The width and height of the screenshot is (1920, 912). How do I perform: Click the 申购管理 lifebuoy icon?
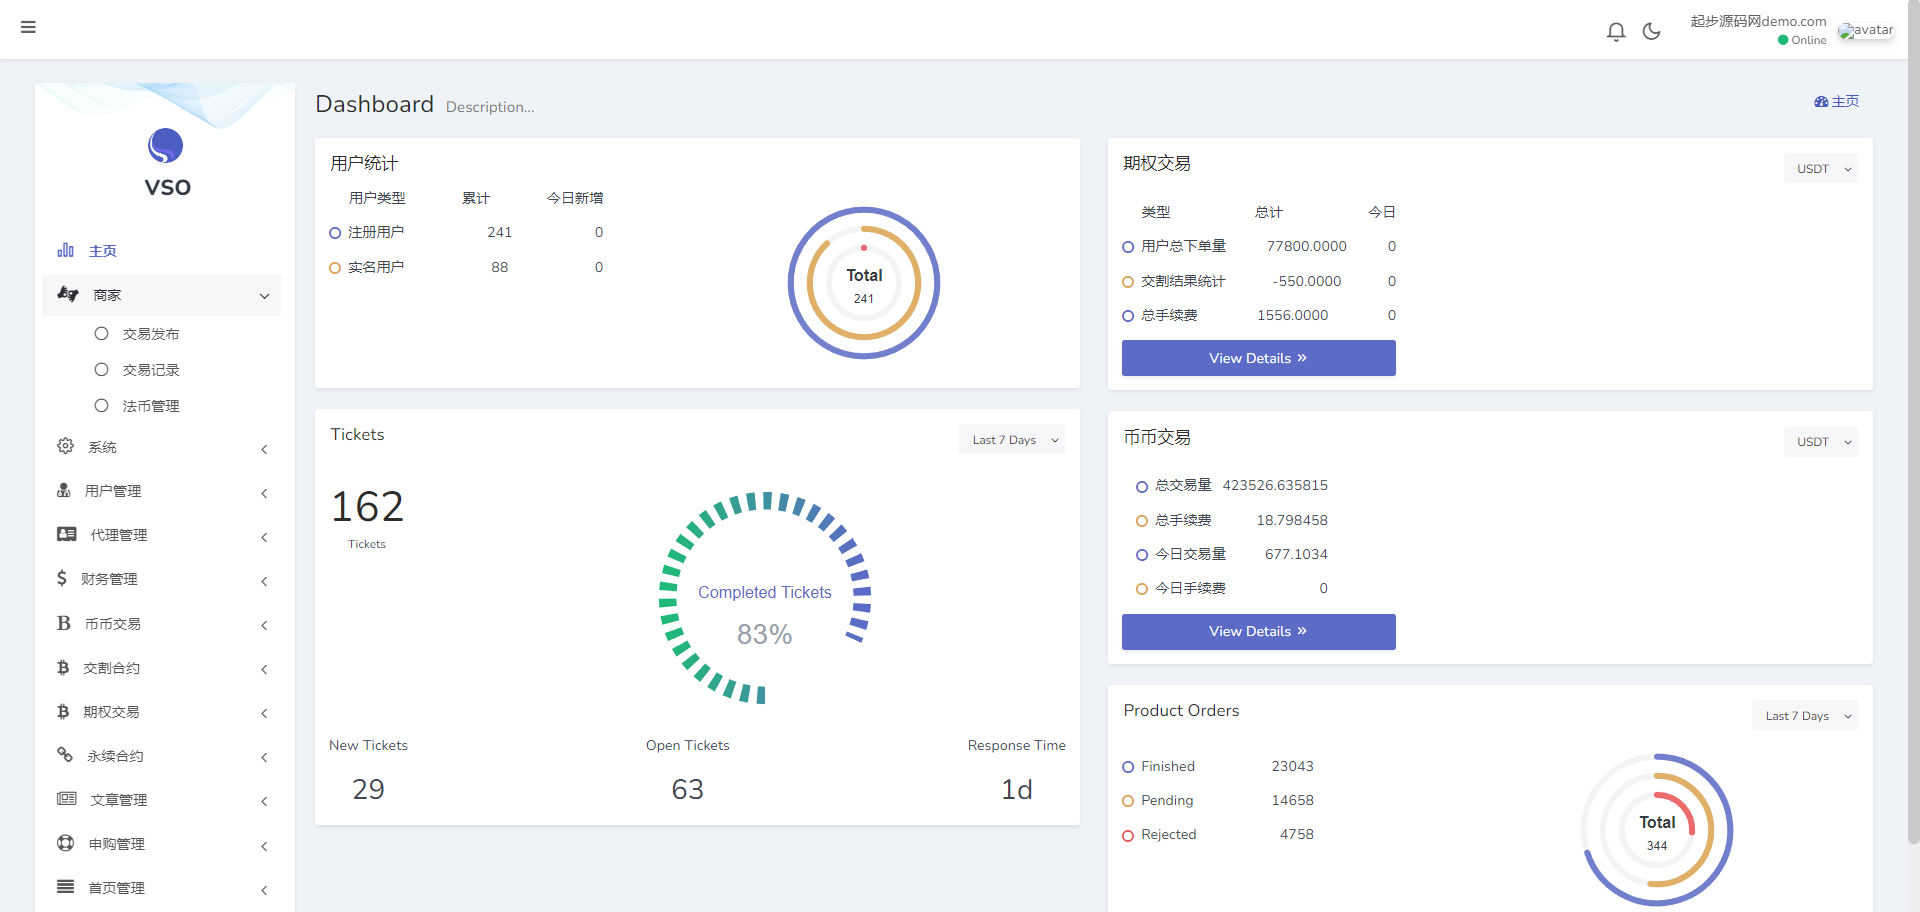click(x=66, y=843)
